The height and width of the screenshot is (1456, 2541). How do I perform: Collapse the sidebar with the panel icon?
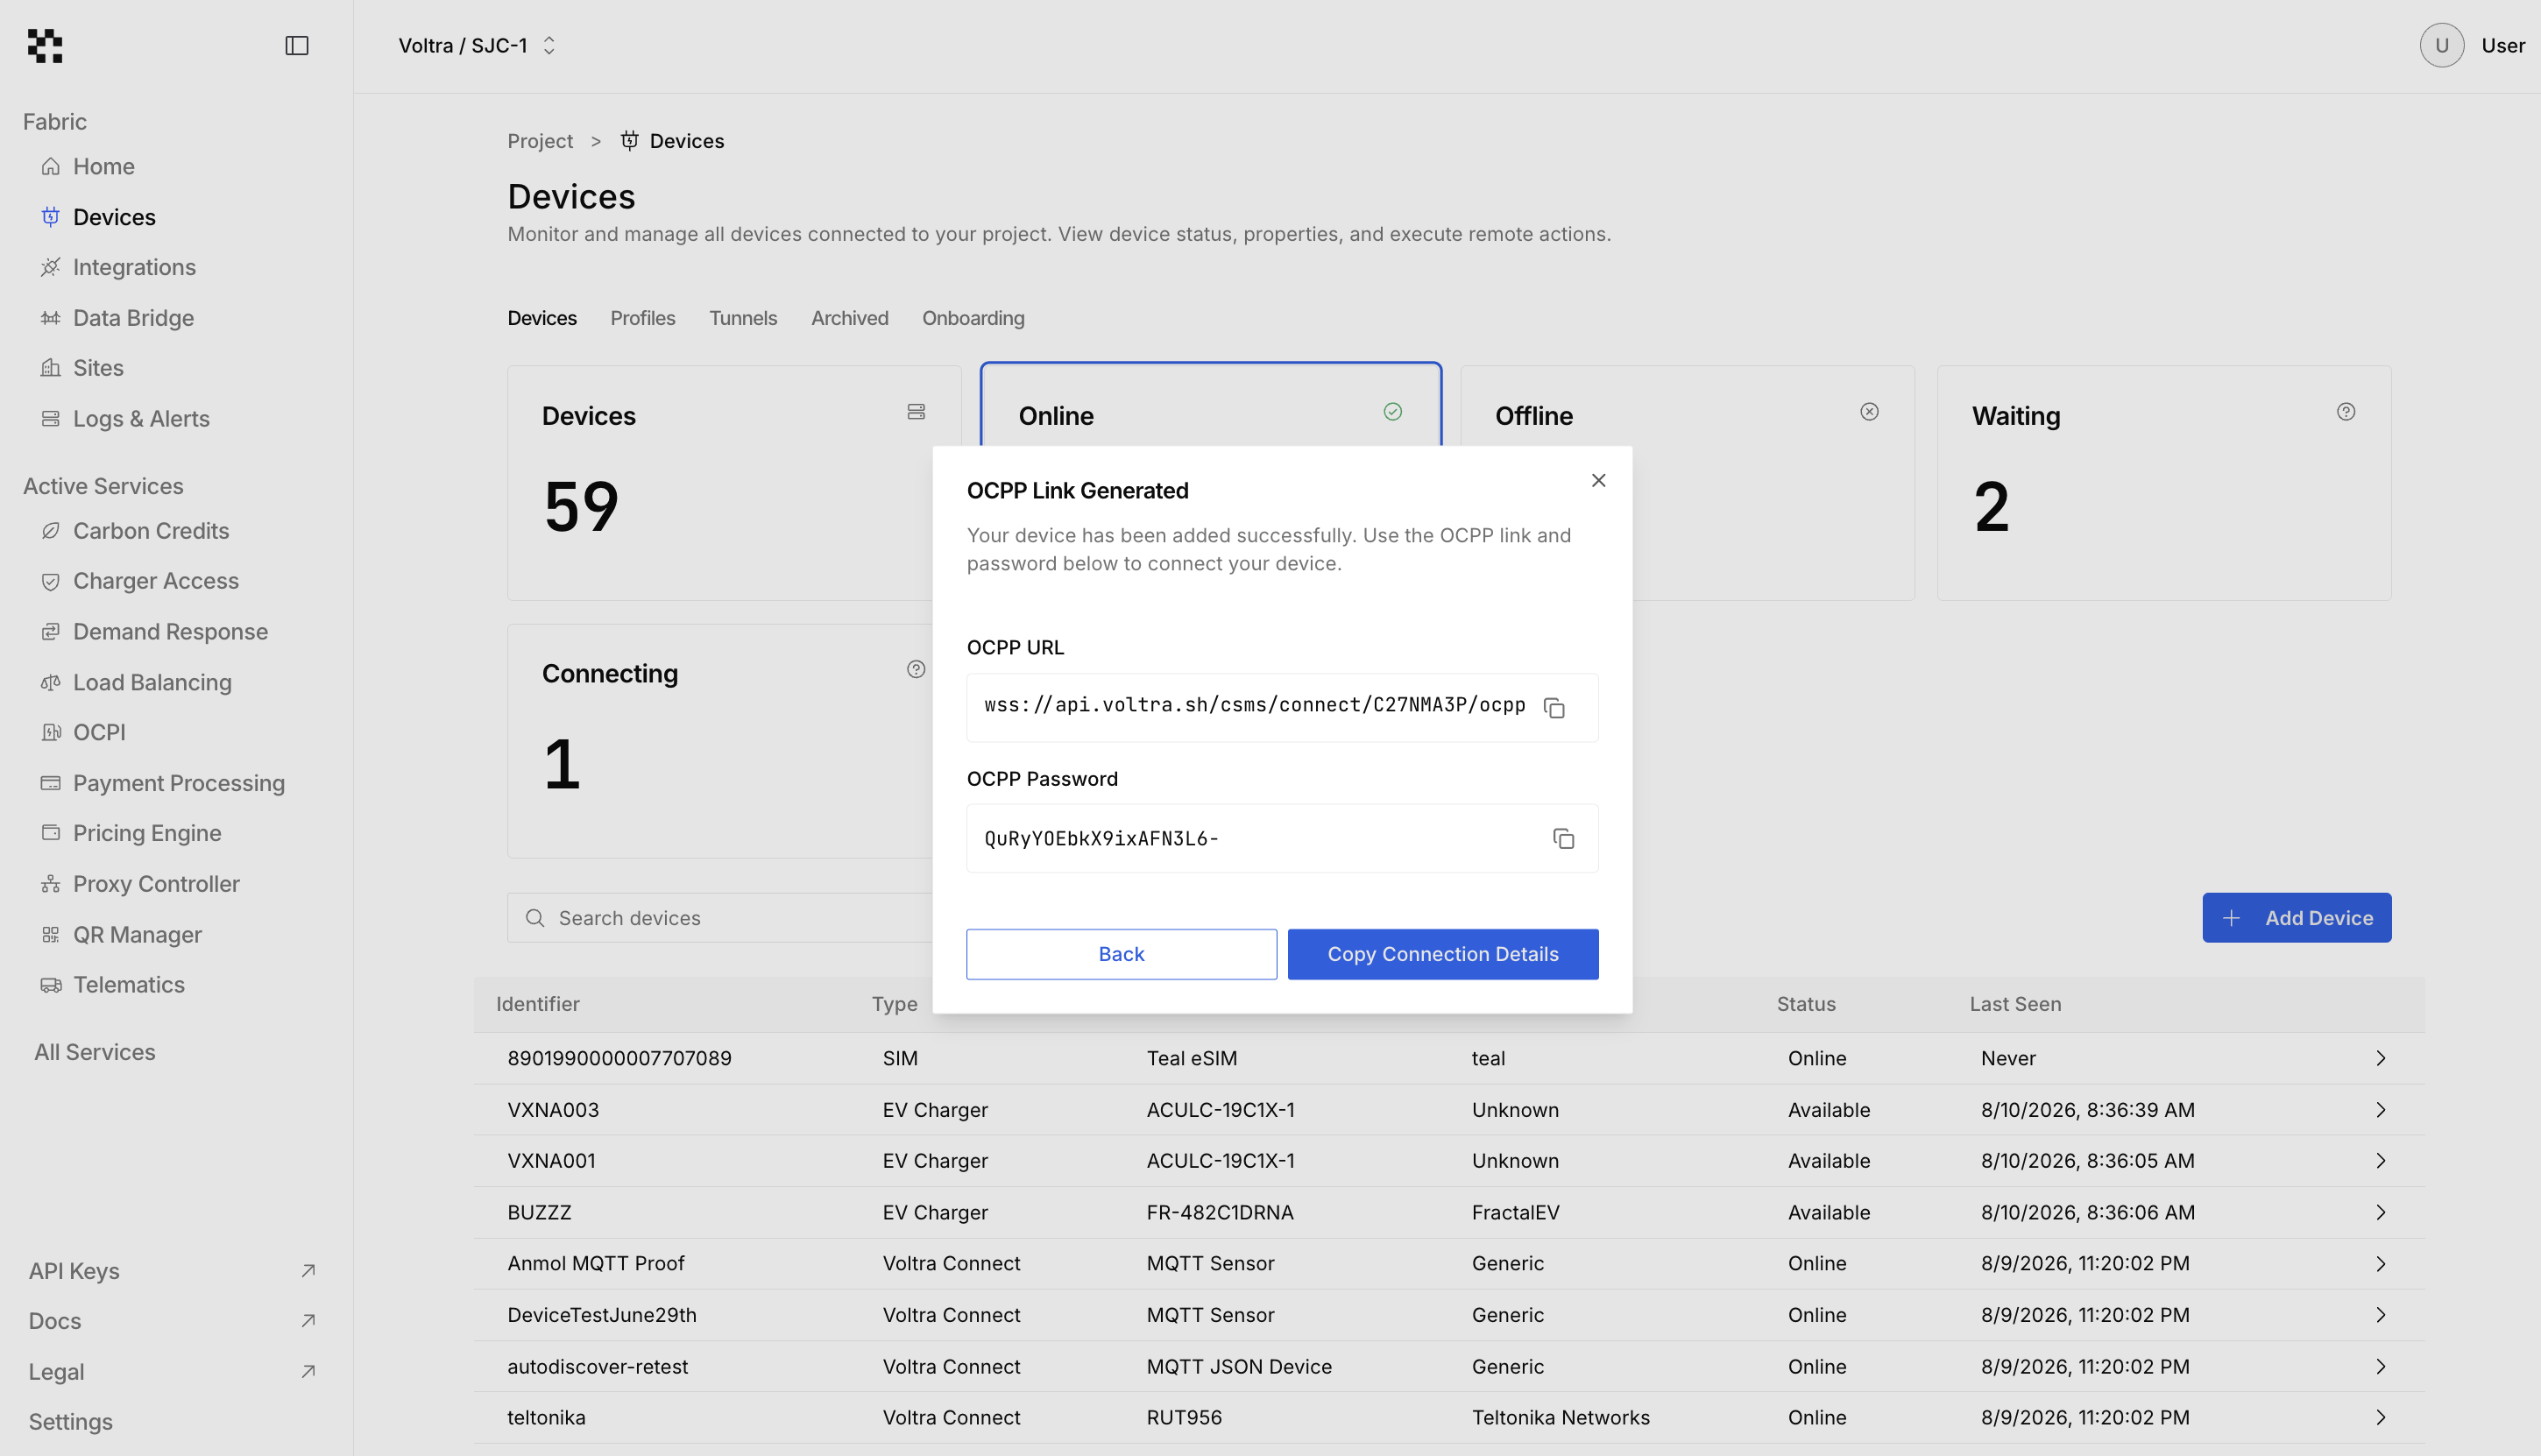tap(297, 45)
